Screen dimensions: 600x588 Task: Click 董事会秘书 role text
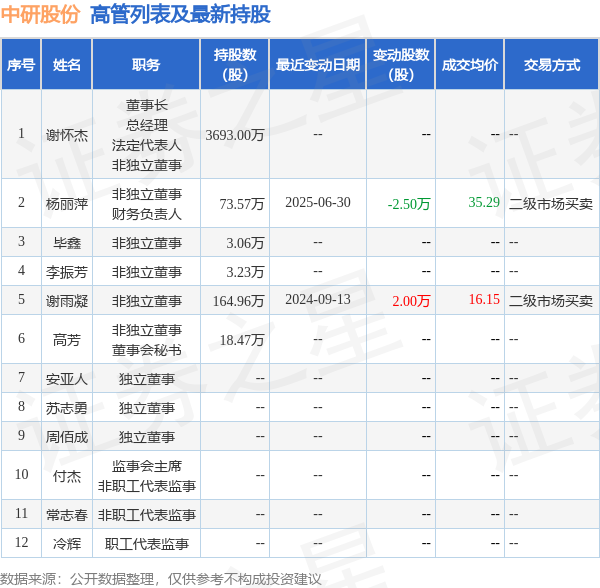click(147, 350)
